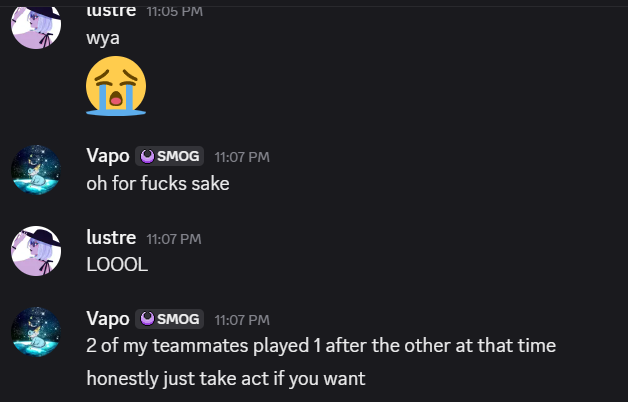Click lustre's username above the "wya" message
This screenshot has height=402, width=628.
pos(111,12)
